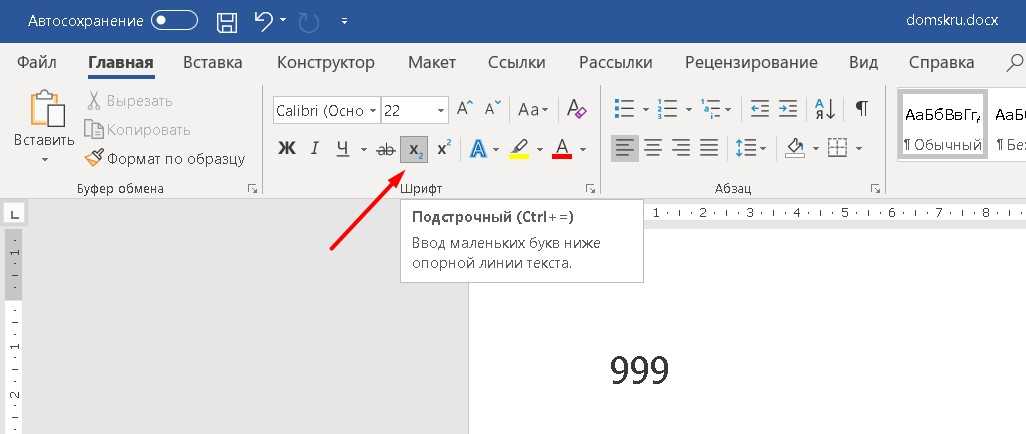Toggle strikethrough ab formatting
The height and width of the screenshot is (434, 1026).
(x=386, y=150)
